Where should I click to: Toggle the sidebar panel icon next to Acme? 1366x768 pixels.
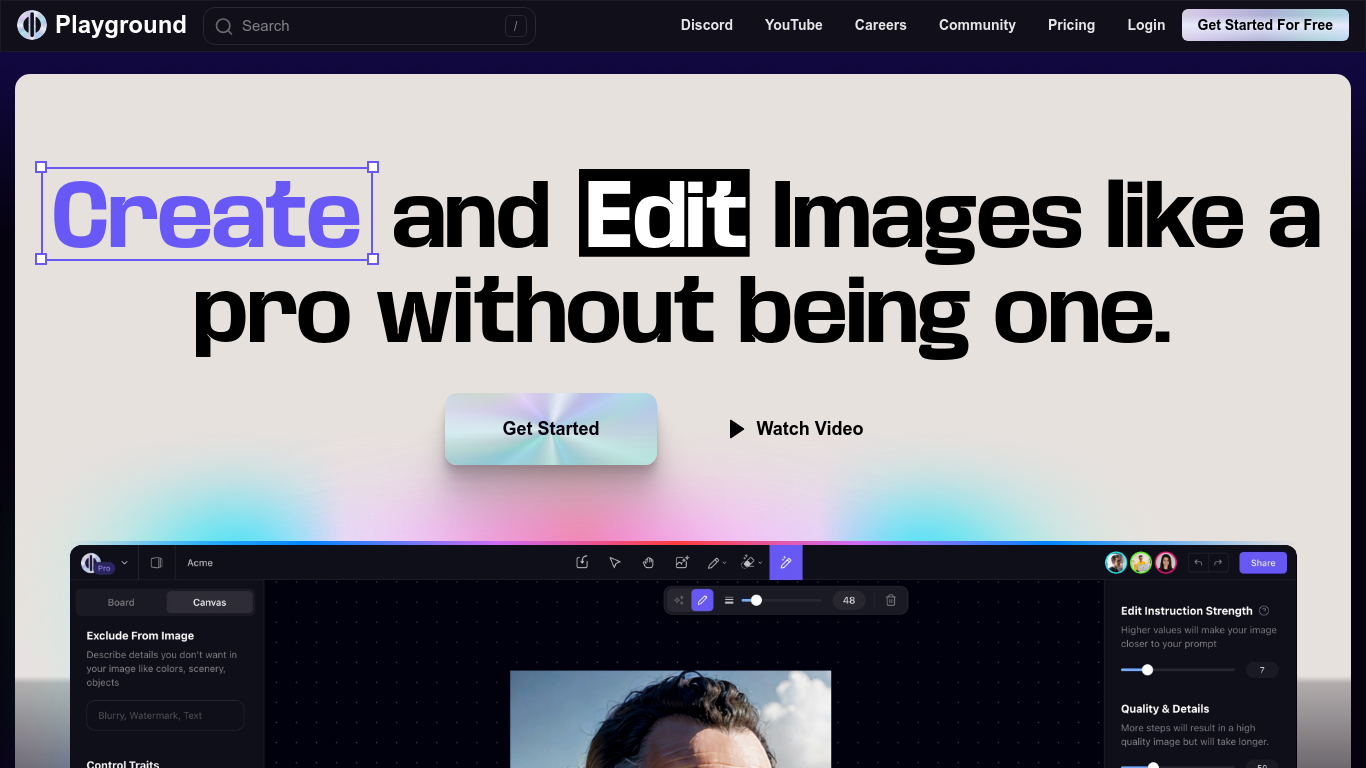coord(156,563)
